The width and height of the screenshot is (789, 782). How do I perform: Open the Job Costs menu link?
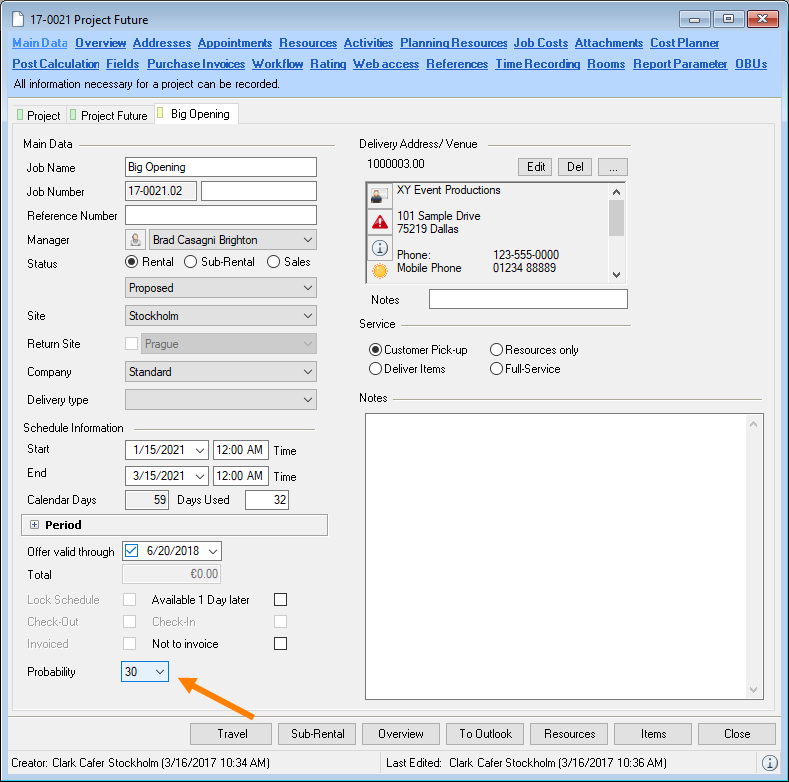click(x=540, y=43)
